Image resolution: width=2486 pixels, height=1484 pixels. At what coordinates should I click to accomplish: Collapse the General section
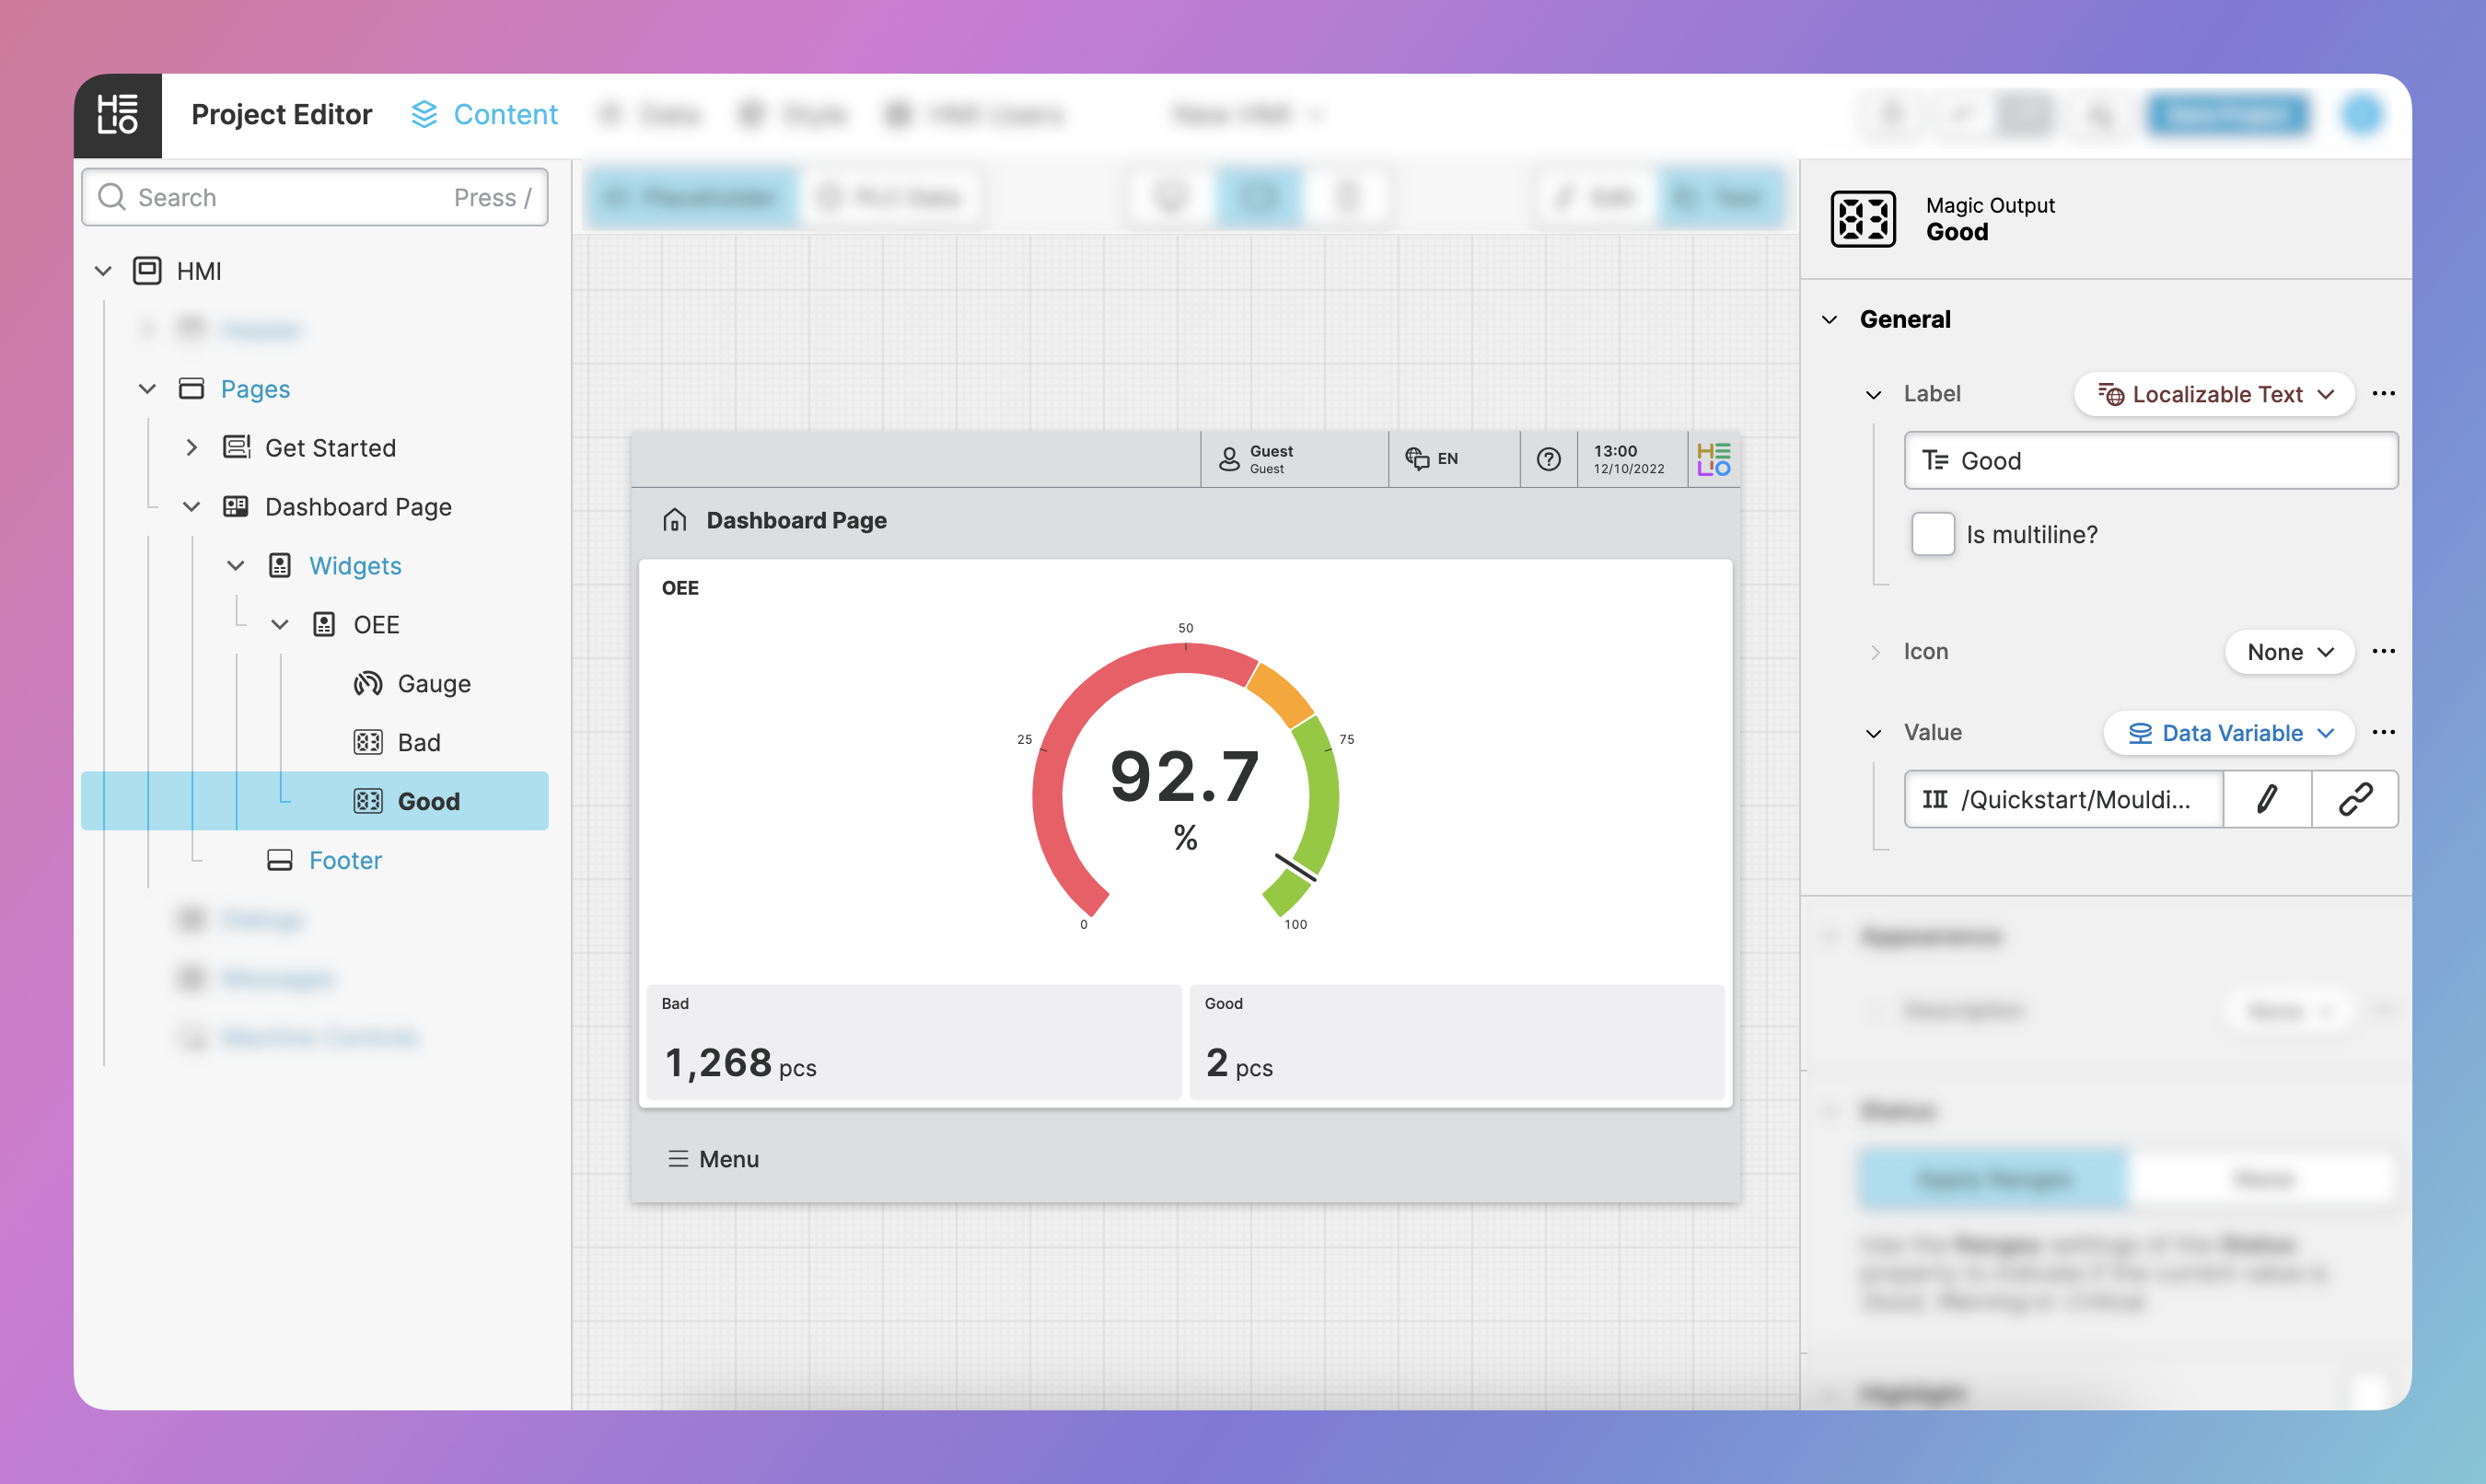1829,320
